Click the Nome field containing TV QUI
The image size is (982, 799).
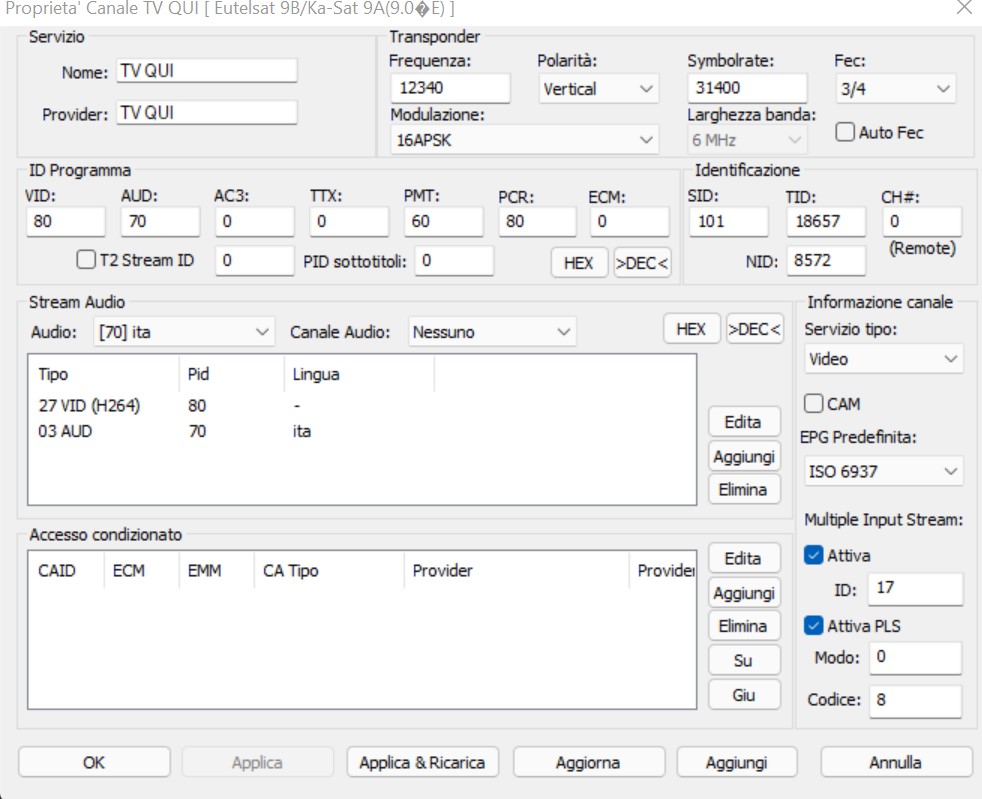tap(207, 71)
